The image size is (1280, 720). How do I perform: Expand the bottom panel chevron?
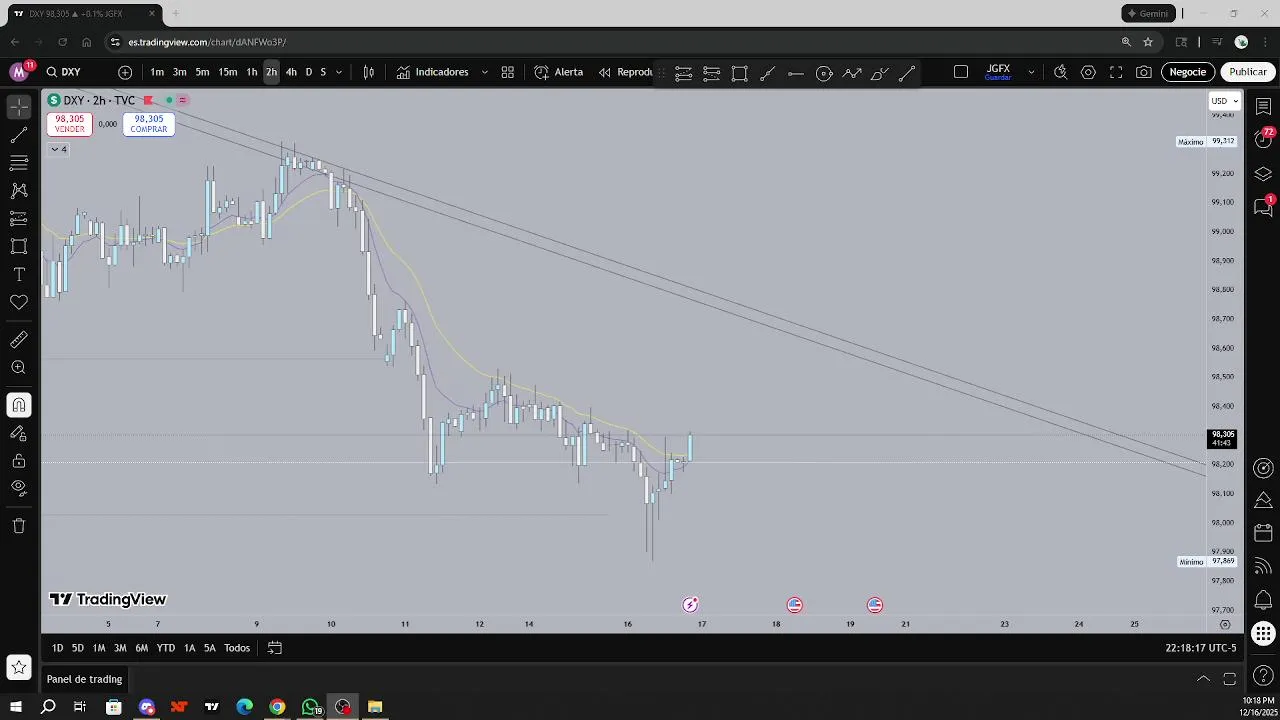click(1203, 679)
